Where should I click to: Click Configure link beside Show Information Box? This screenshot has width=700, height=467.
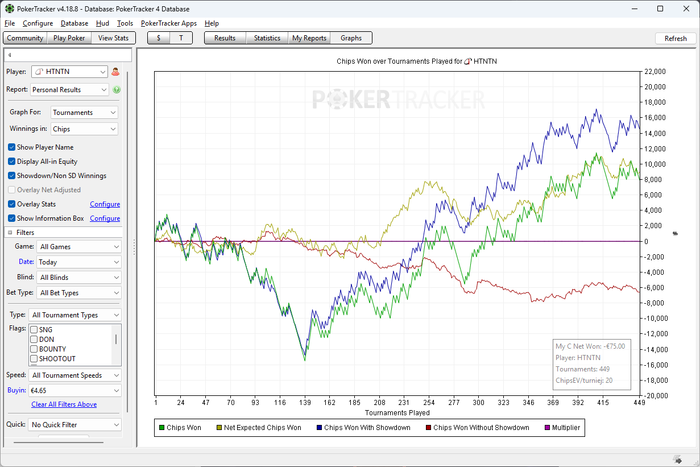pos(105,218)
